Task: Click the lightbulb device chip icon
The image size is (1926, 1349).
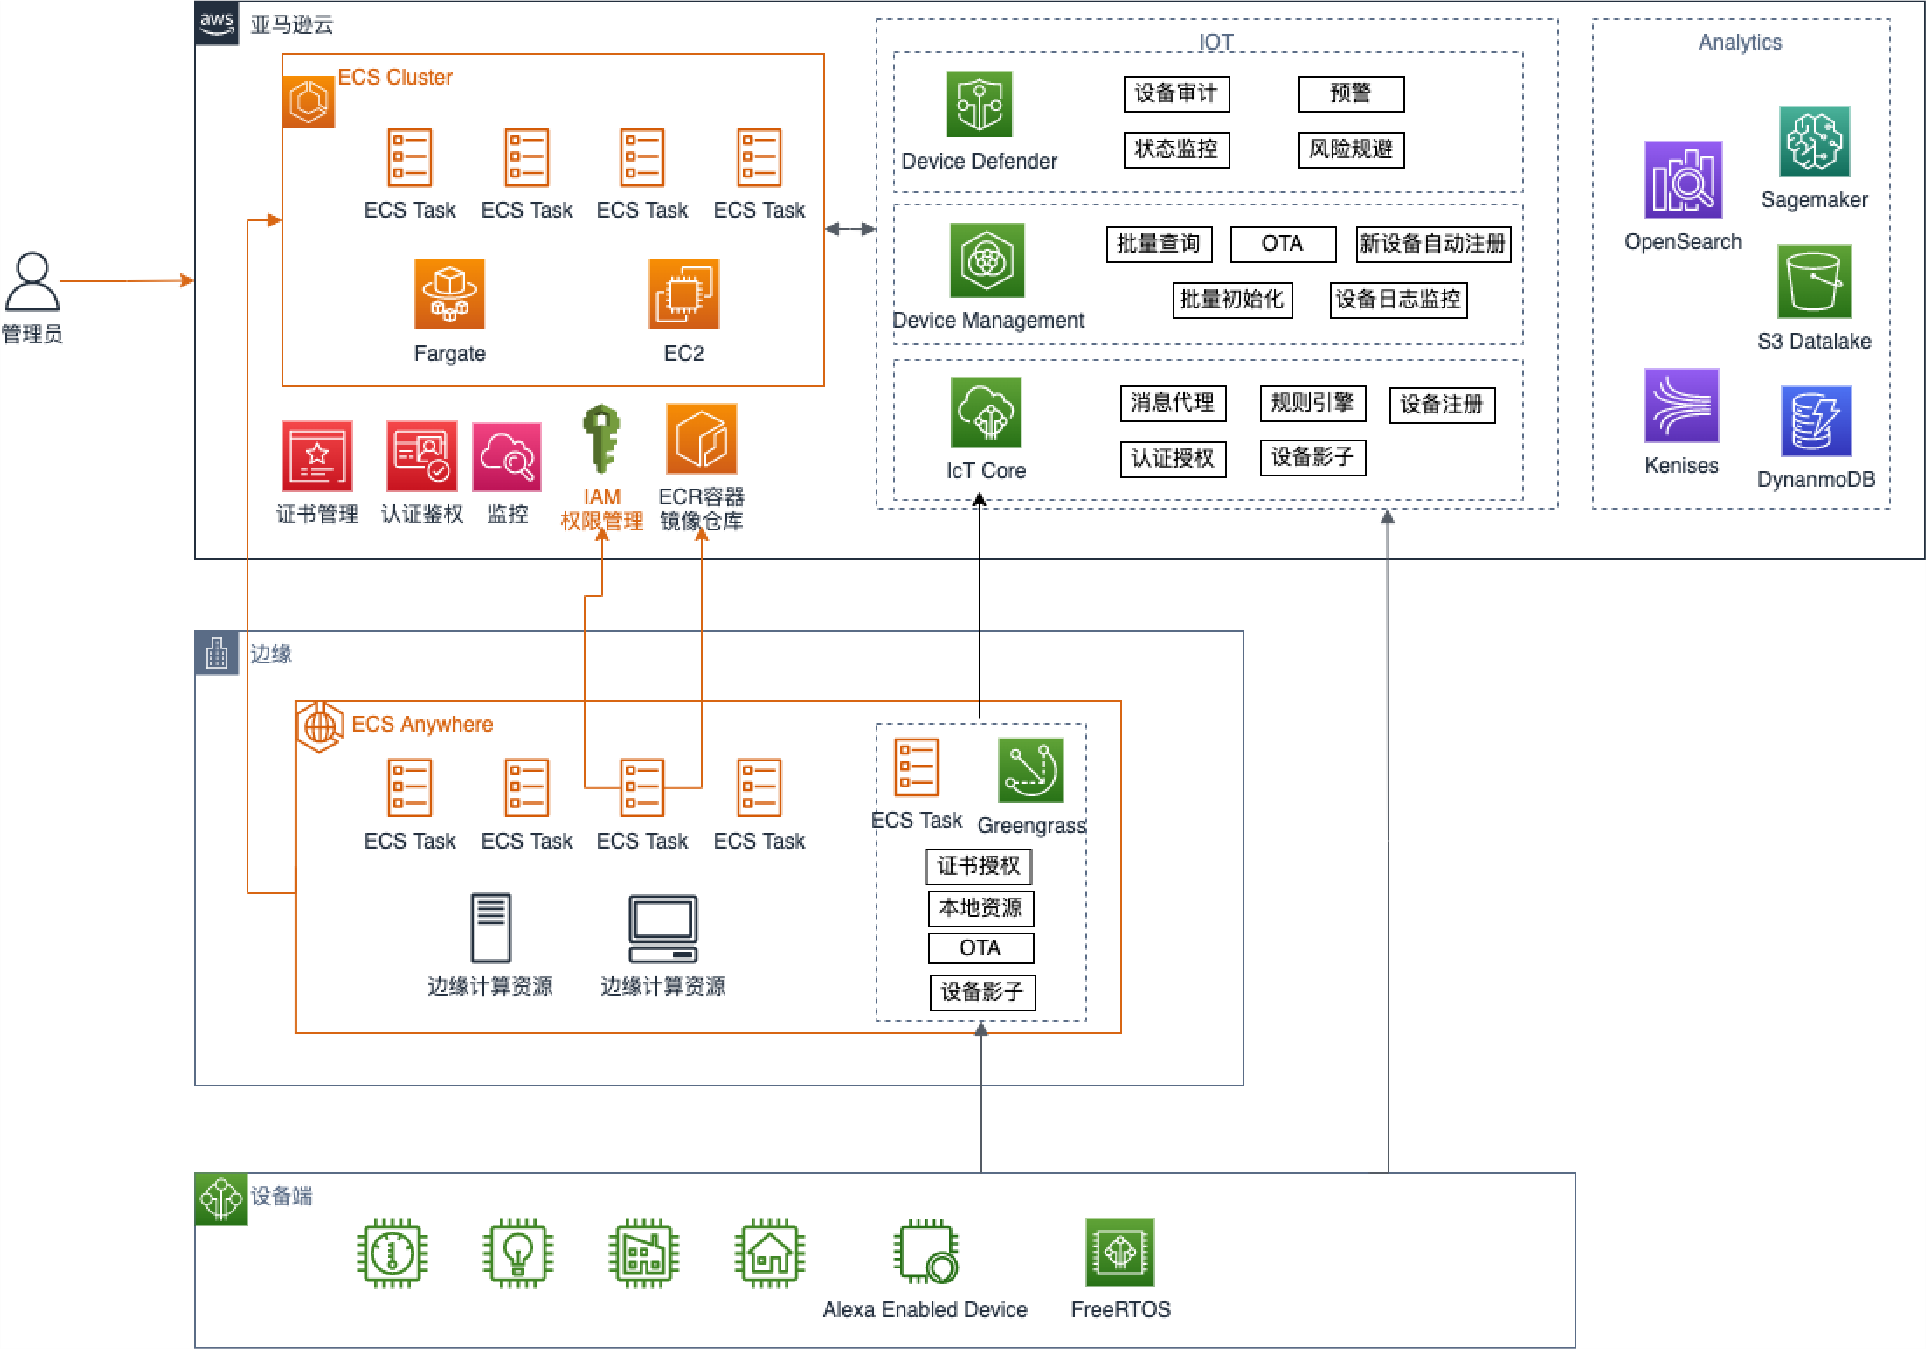Action: click(x=517, y=1253)
